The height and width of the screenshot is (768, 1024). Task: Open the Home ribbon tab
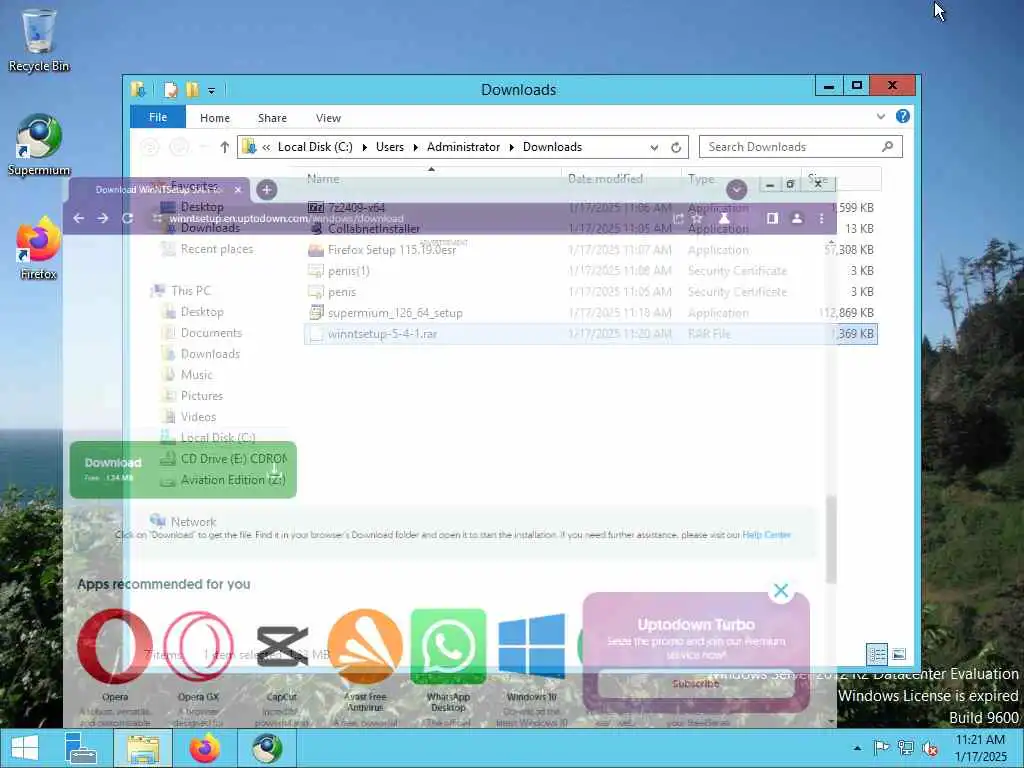(x=215, y=118)
